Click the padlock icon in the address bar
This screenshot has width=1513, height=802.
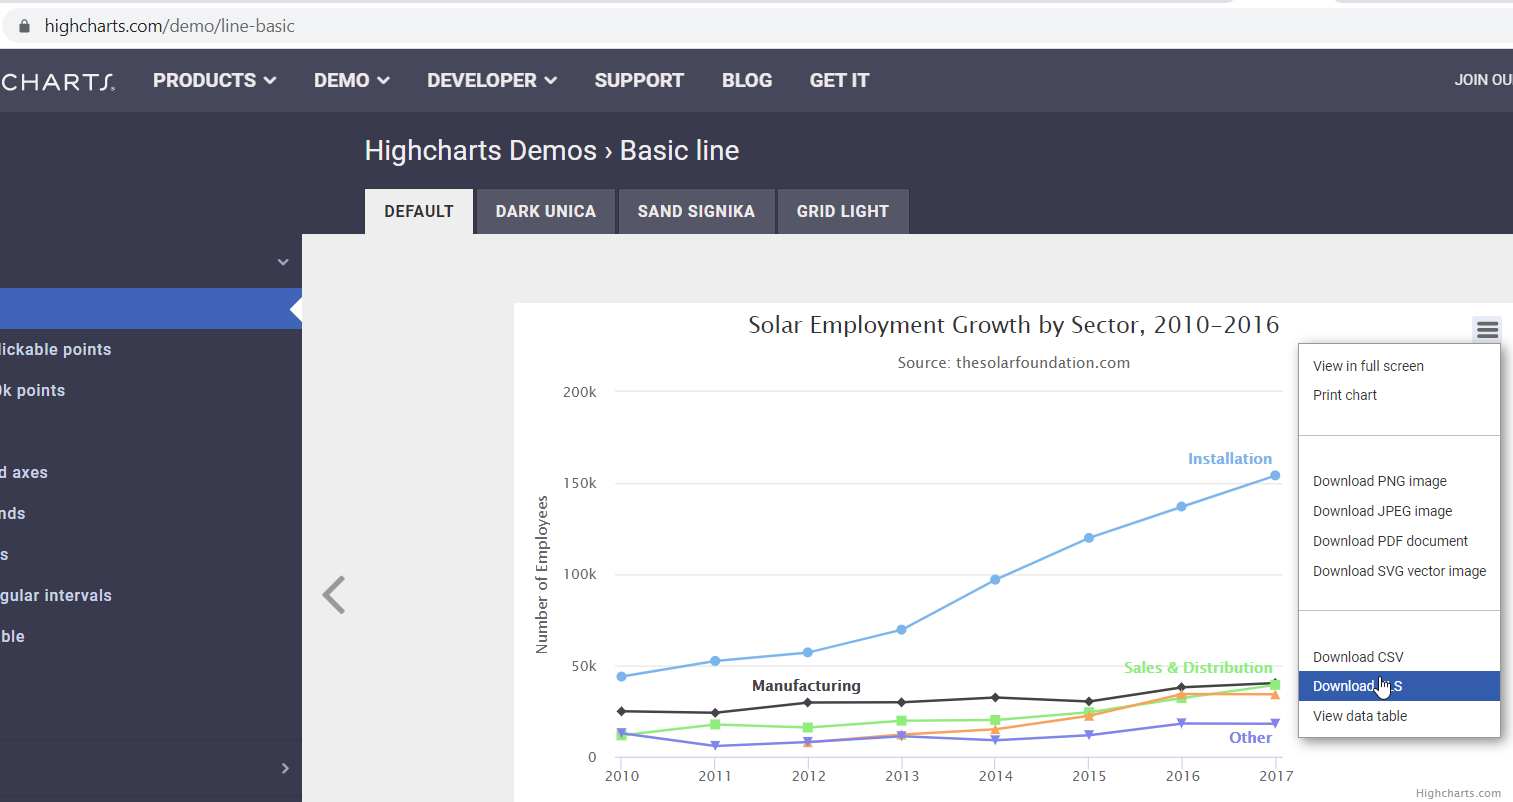coord(22,26)
